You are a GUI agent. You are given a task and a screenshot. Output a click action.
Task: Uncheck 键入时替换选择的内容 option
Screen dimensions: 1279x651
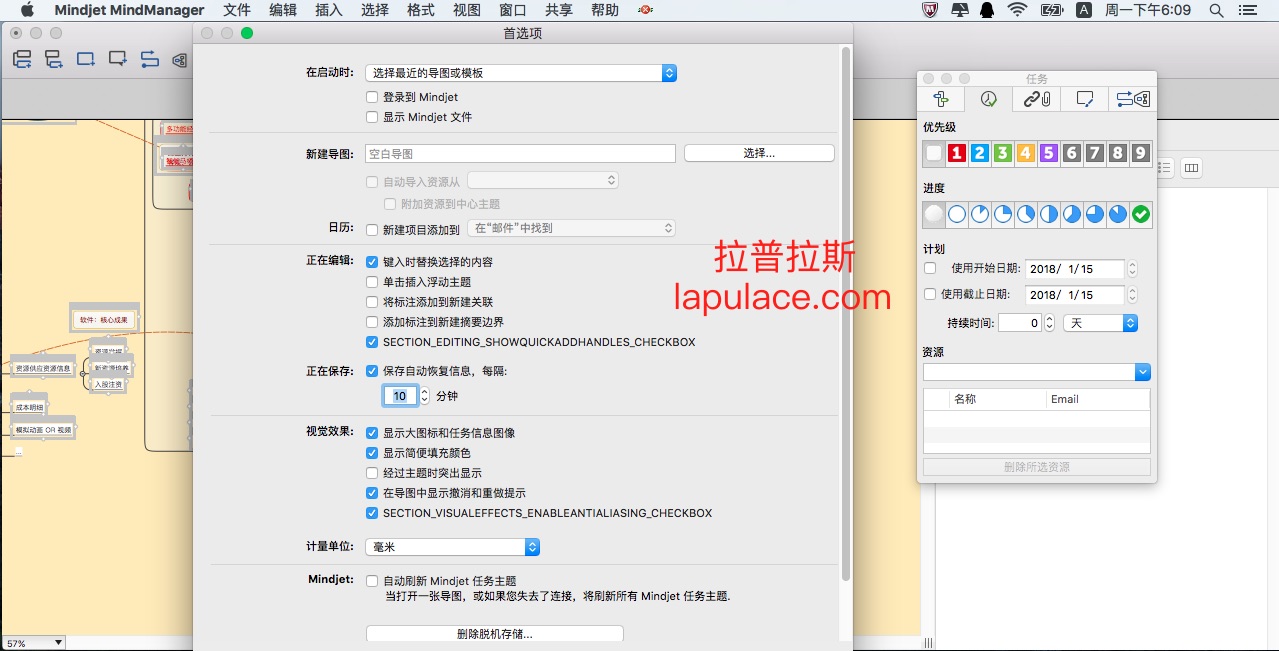click(x=372, y=262)
